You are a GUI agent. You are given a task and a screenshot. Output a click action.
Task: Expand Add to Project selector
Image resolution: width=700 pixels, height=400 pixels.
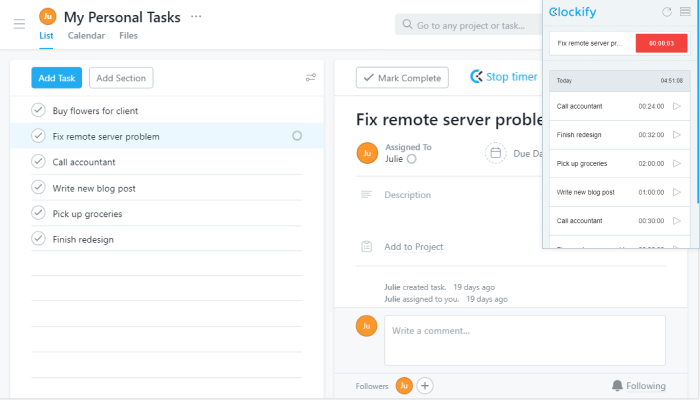414,247
